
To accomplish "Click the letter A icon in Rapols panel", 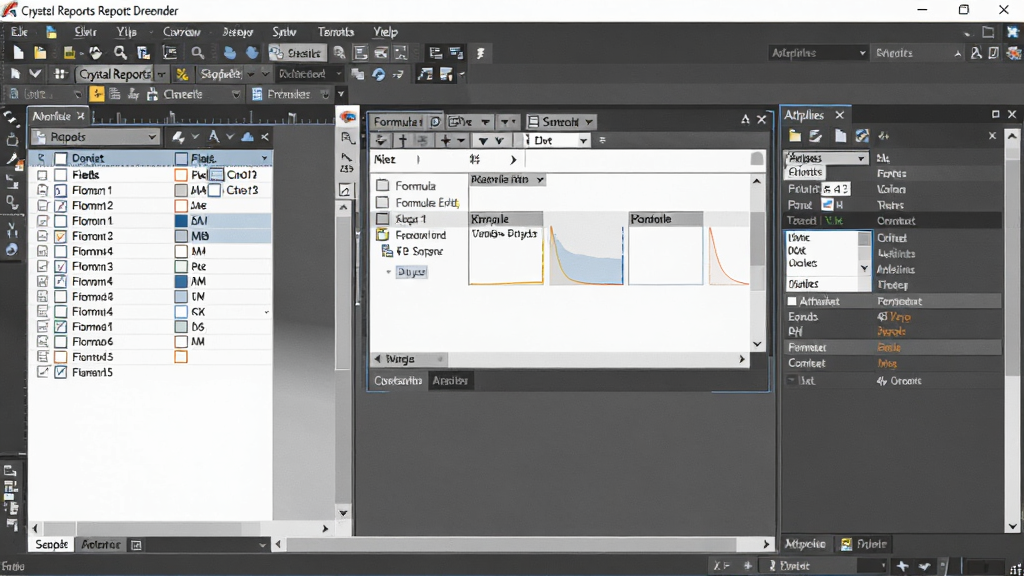I will pos(214,136).
